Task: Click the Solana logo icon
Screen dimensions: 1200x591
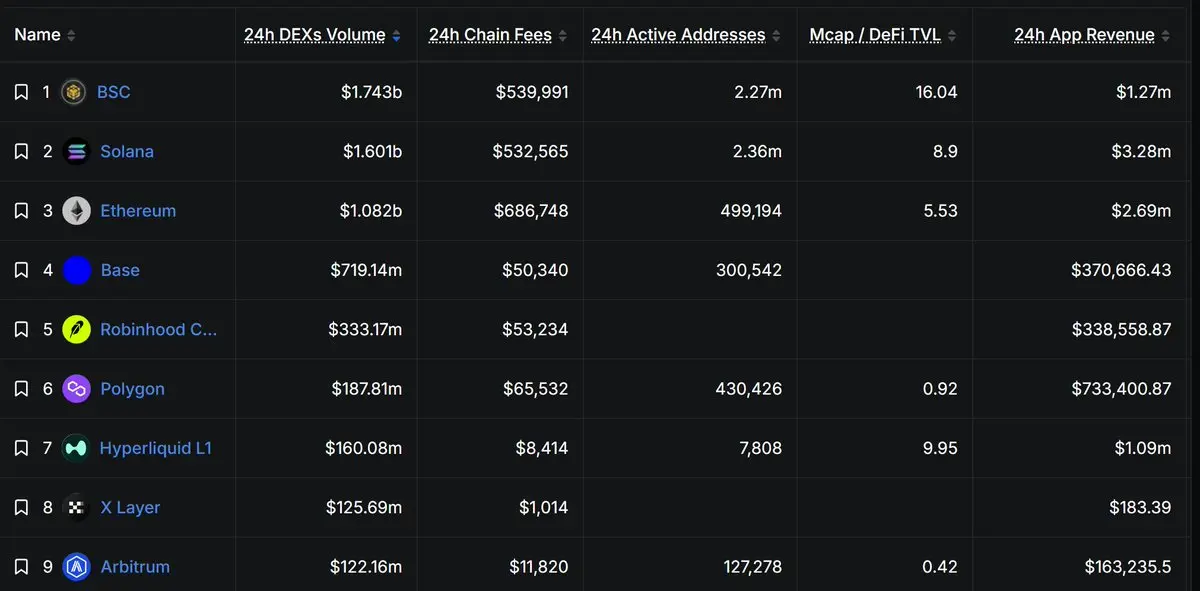Action: pos(76,152)
